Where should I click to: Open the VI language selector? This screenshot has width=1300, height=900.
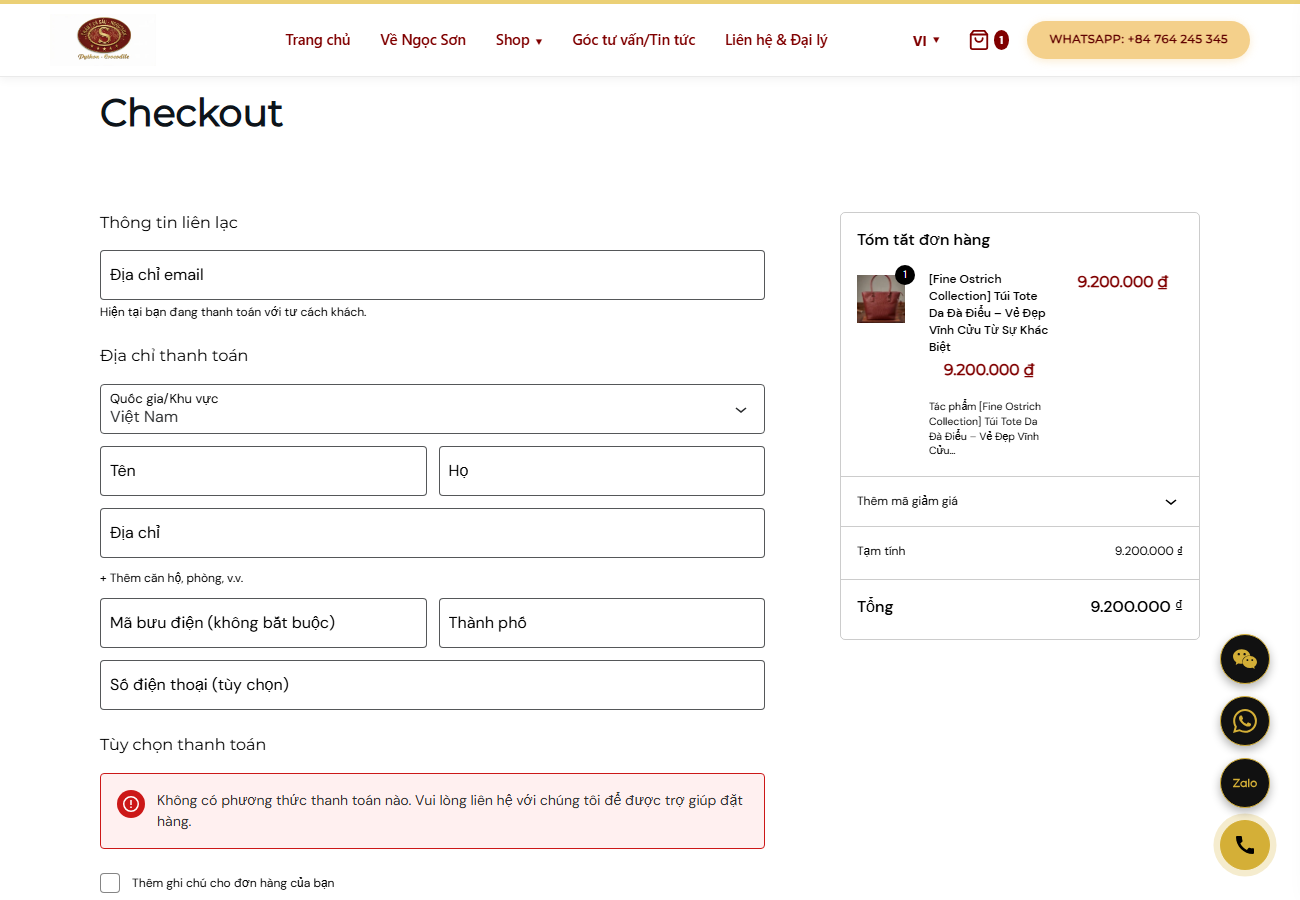point(926,40)
